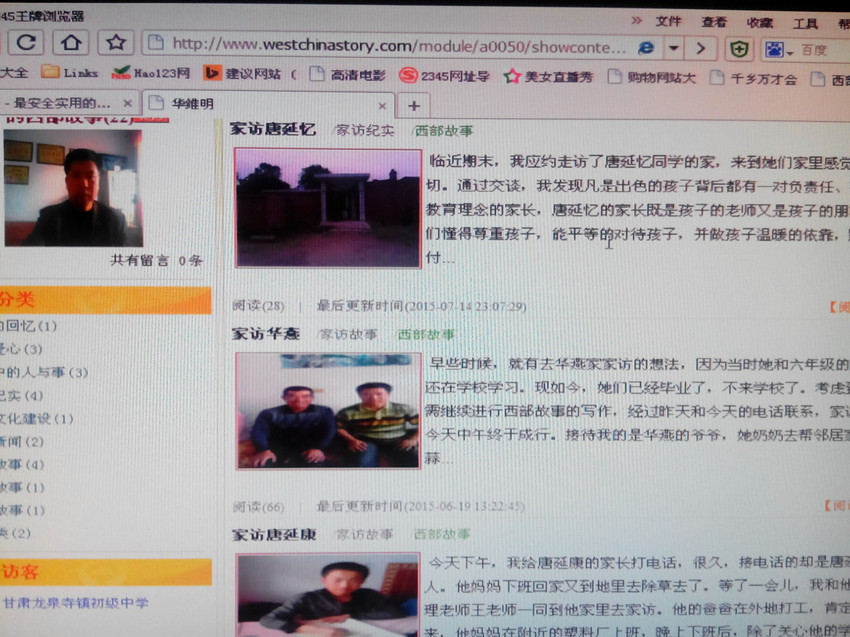Open the 高清电影 bookmark

[x=347, y=75]
